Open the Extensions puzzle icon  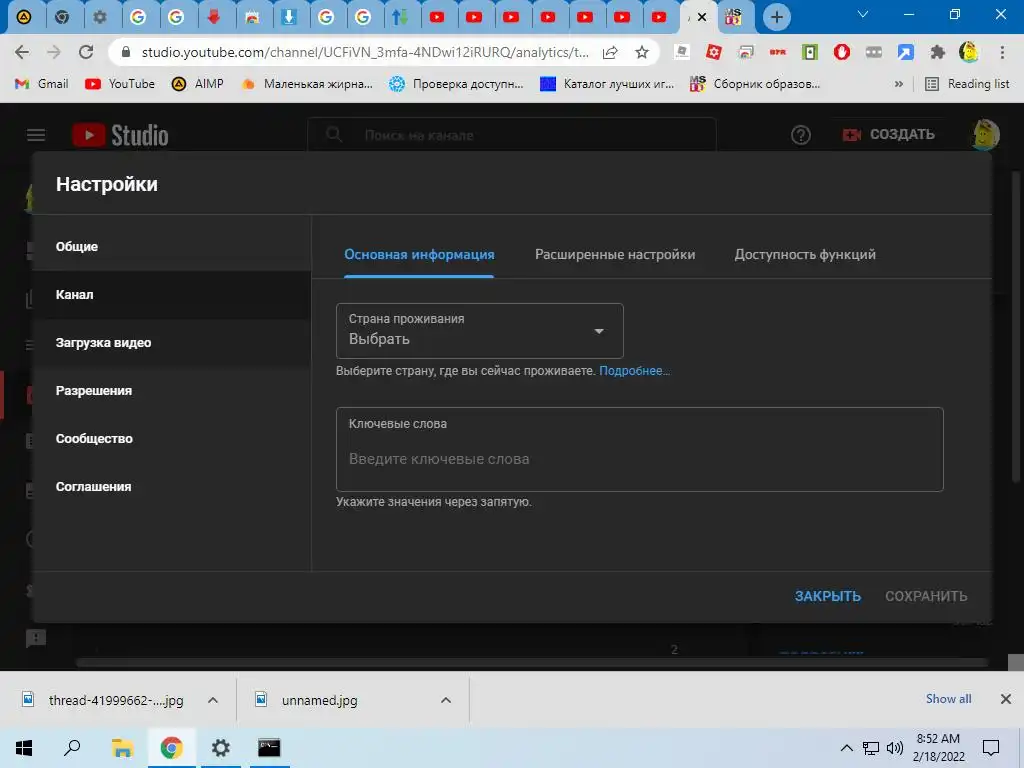pos(938,52)
